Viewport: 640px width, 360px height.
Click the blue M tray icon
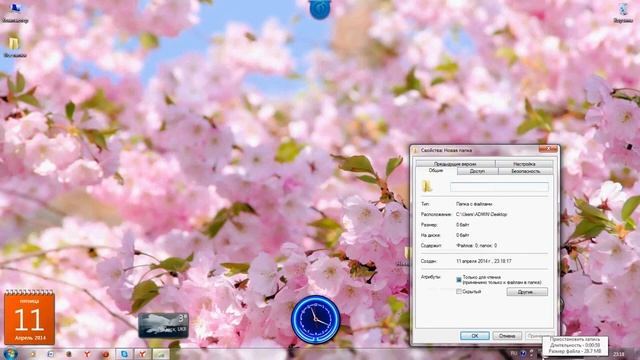[x=523, y=353]
